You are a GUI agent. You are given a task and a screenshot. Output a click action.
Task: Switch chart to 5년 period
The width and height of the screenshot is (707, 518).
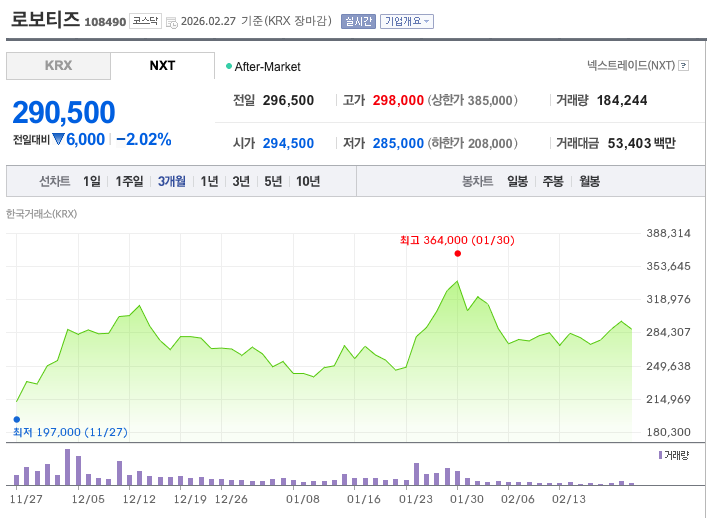click(273, 181)
